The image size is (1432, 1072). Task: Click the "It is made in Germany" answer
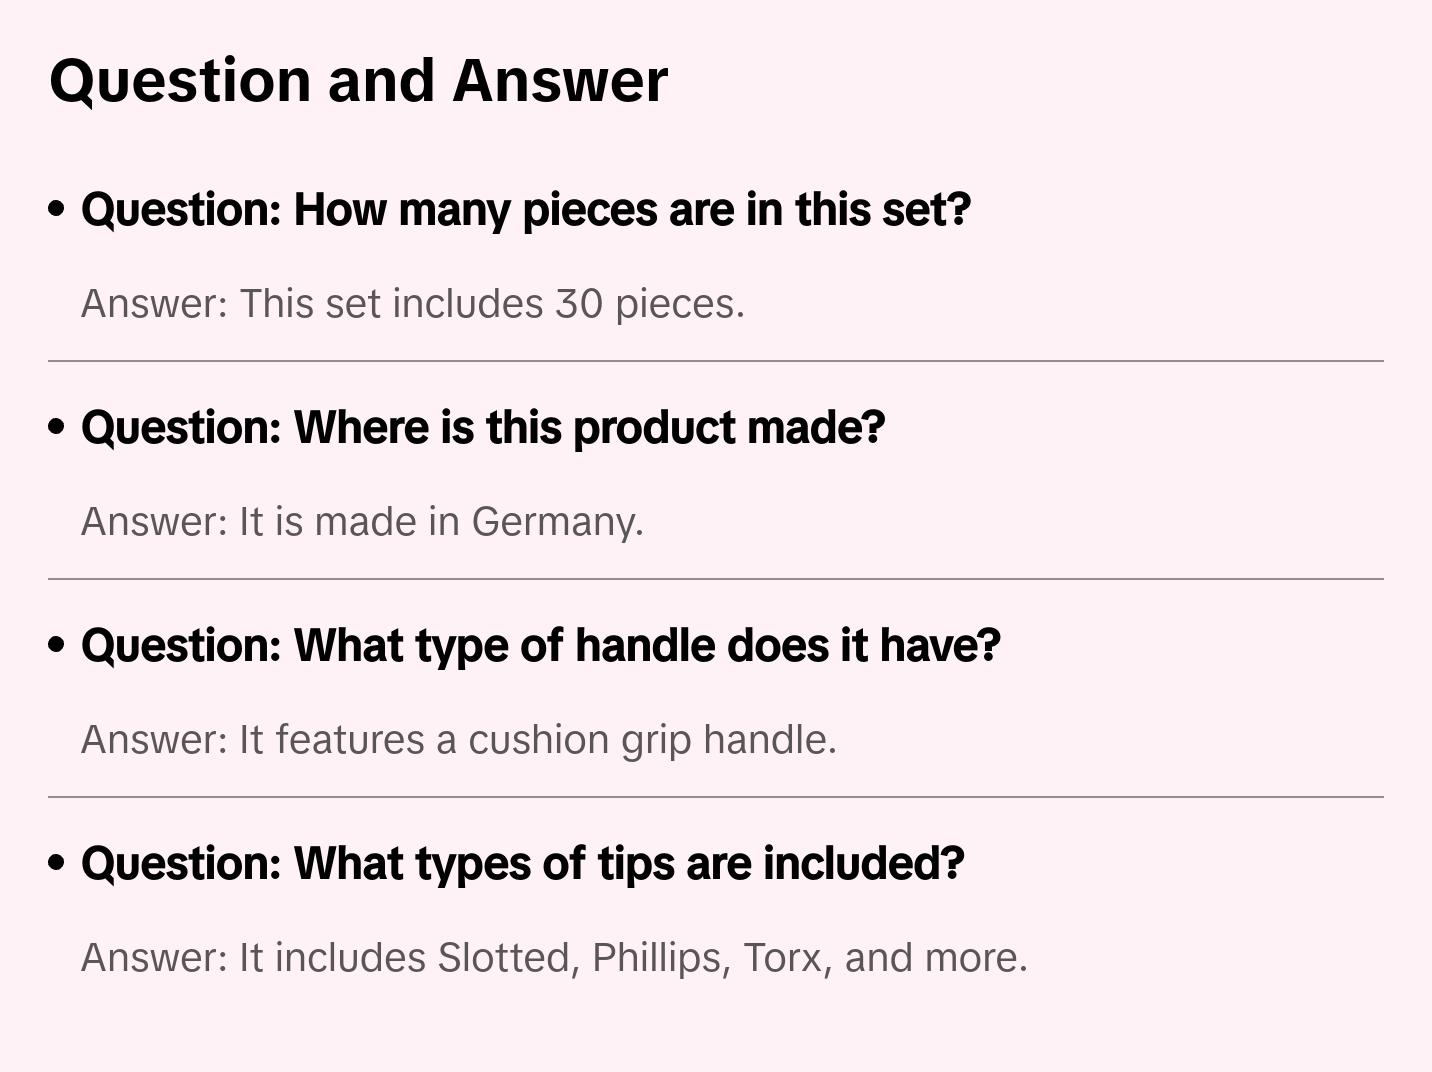click(x=362, y=522)
